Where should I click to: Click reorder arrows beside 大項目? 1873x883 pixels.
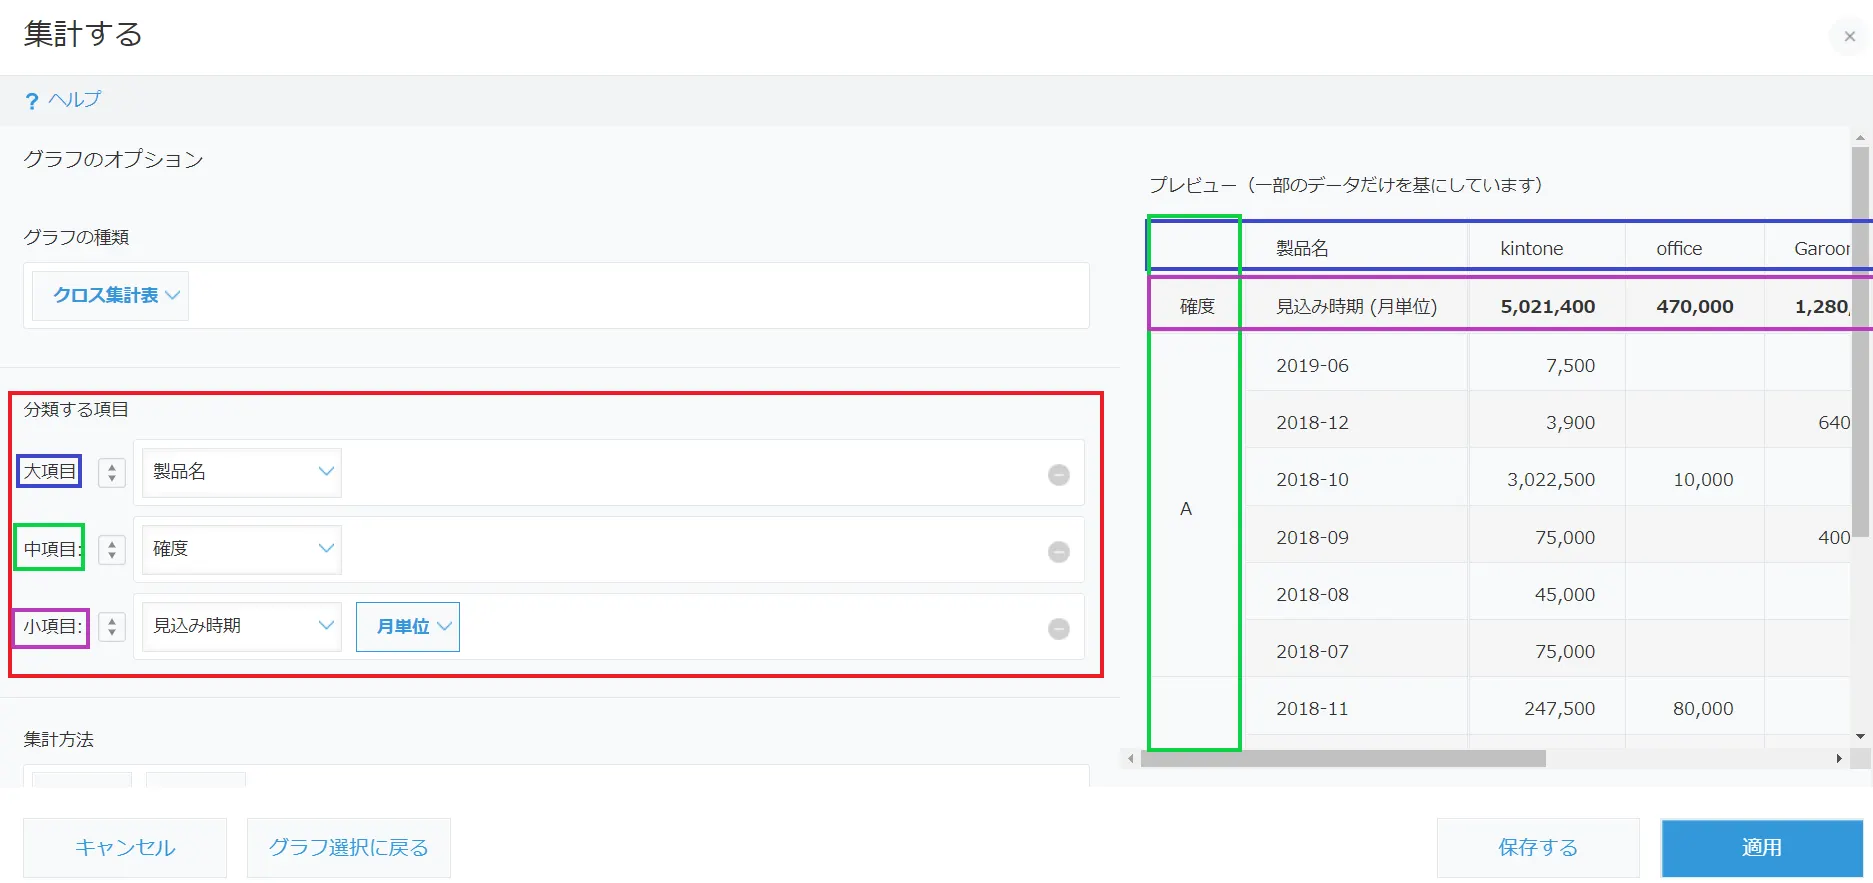112,473
